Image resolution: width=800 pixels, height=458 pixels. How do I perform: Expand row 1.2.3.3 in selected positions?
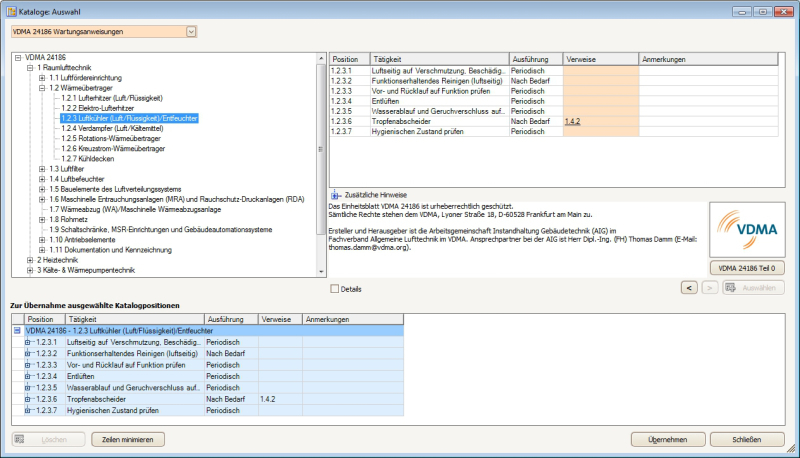tap(28, 365)
